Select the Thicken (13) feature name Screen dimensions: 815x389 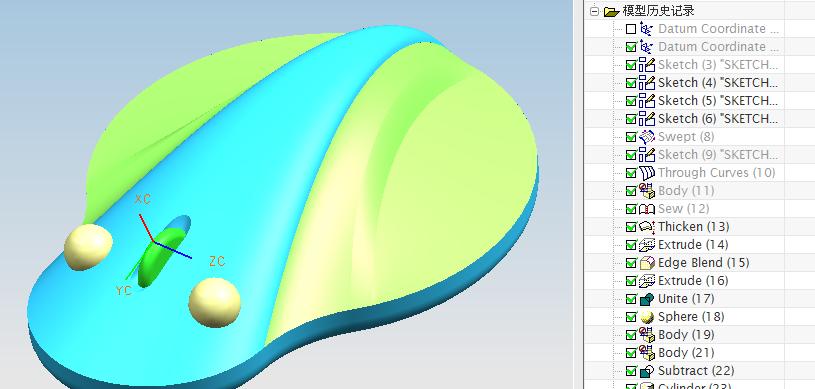pos(693,227)
